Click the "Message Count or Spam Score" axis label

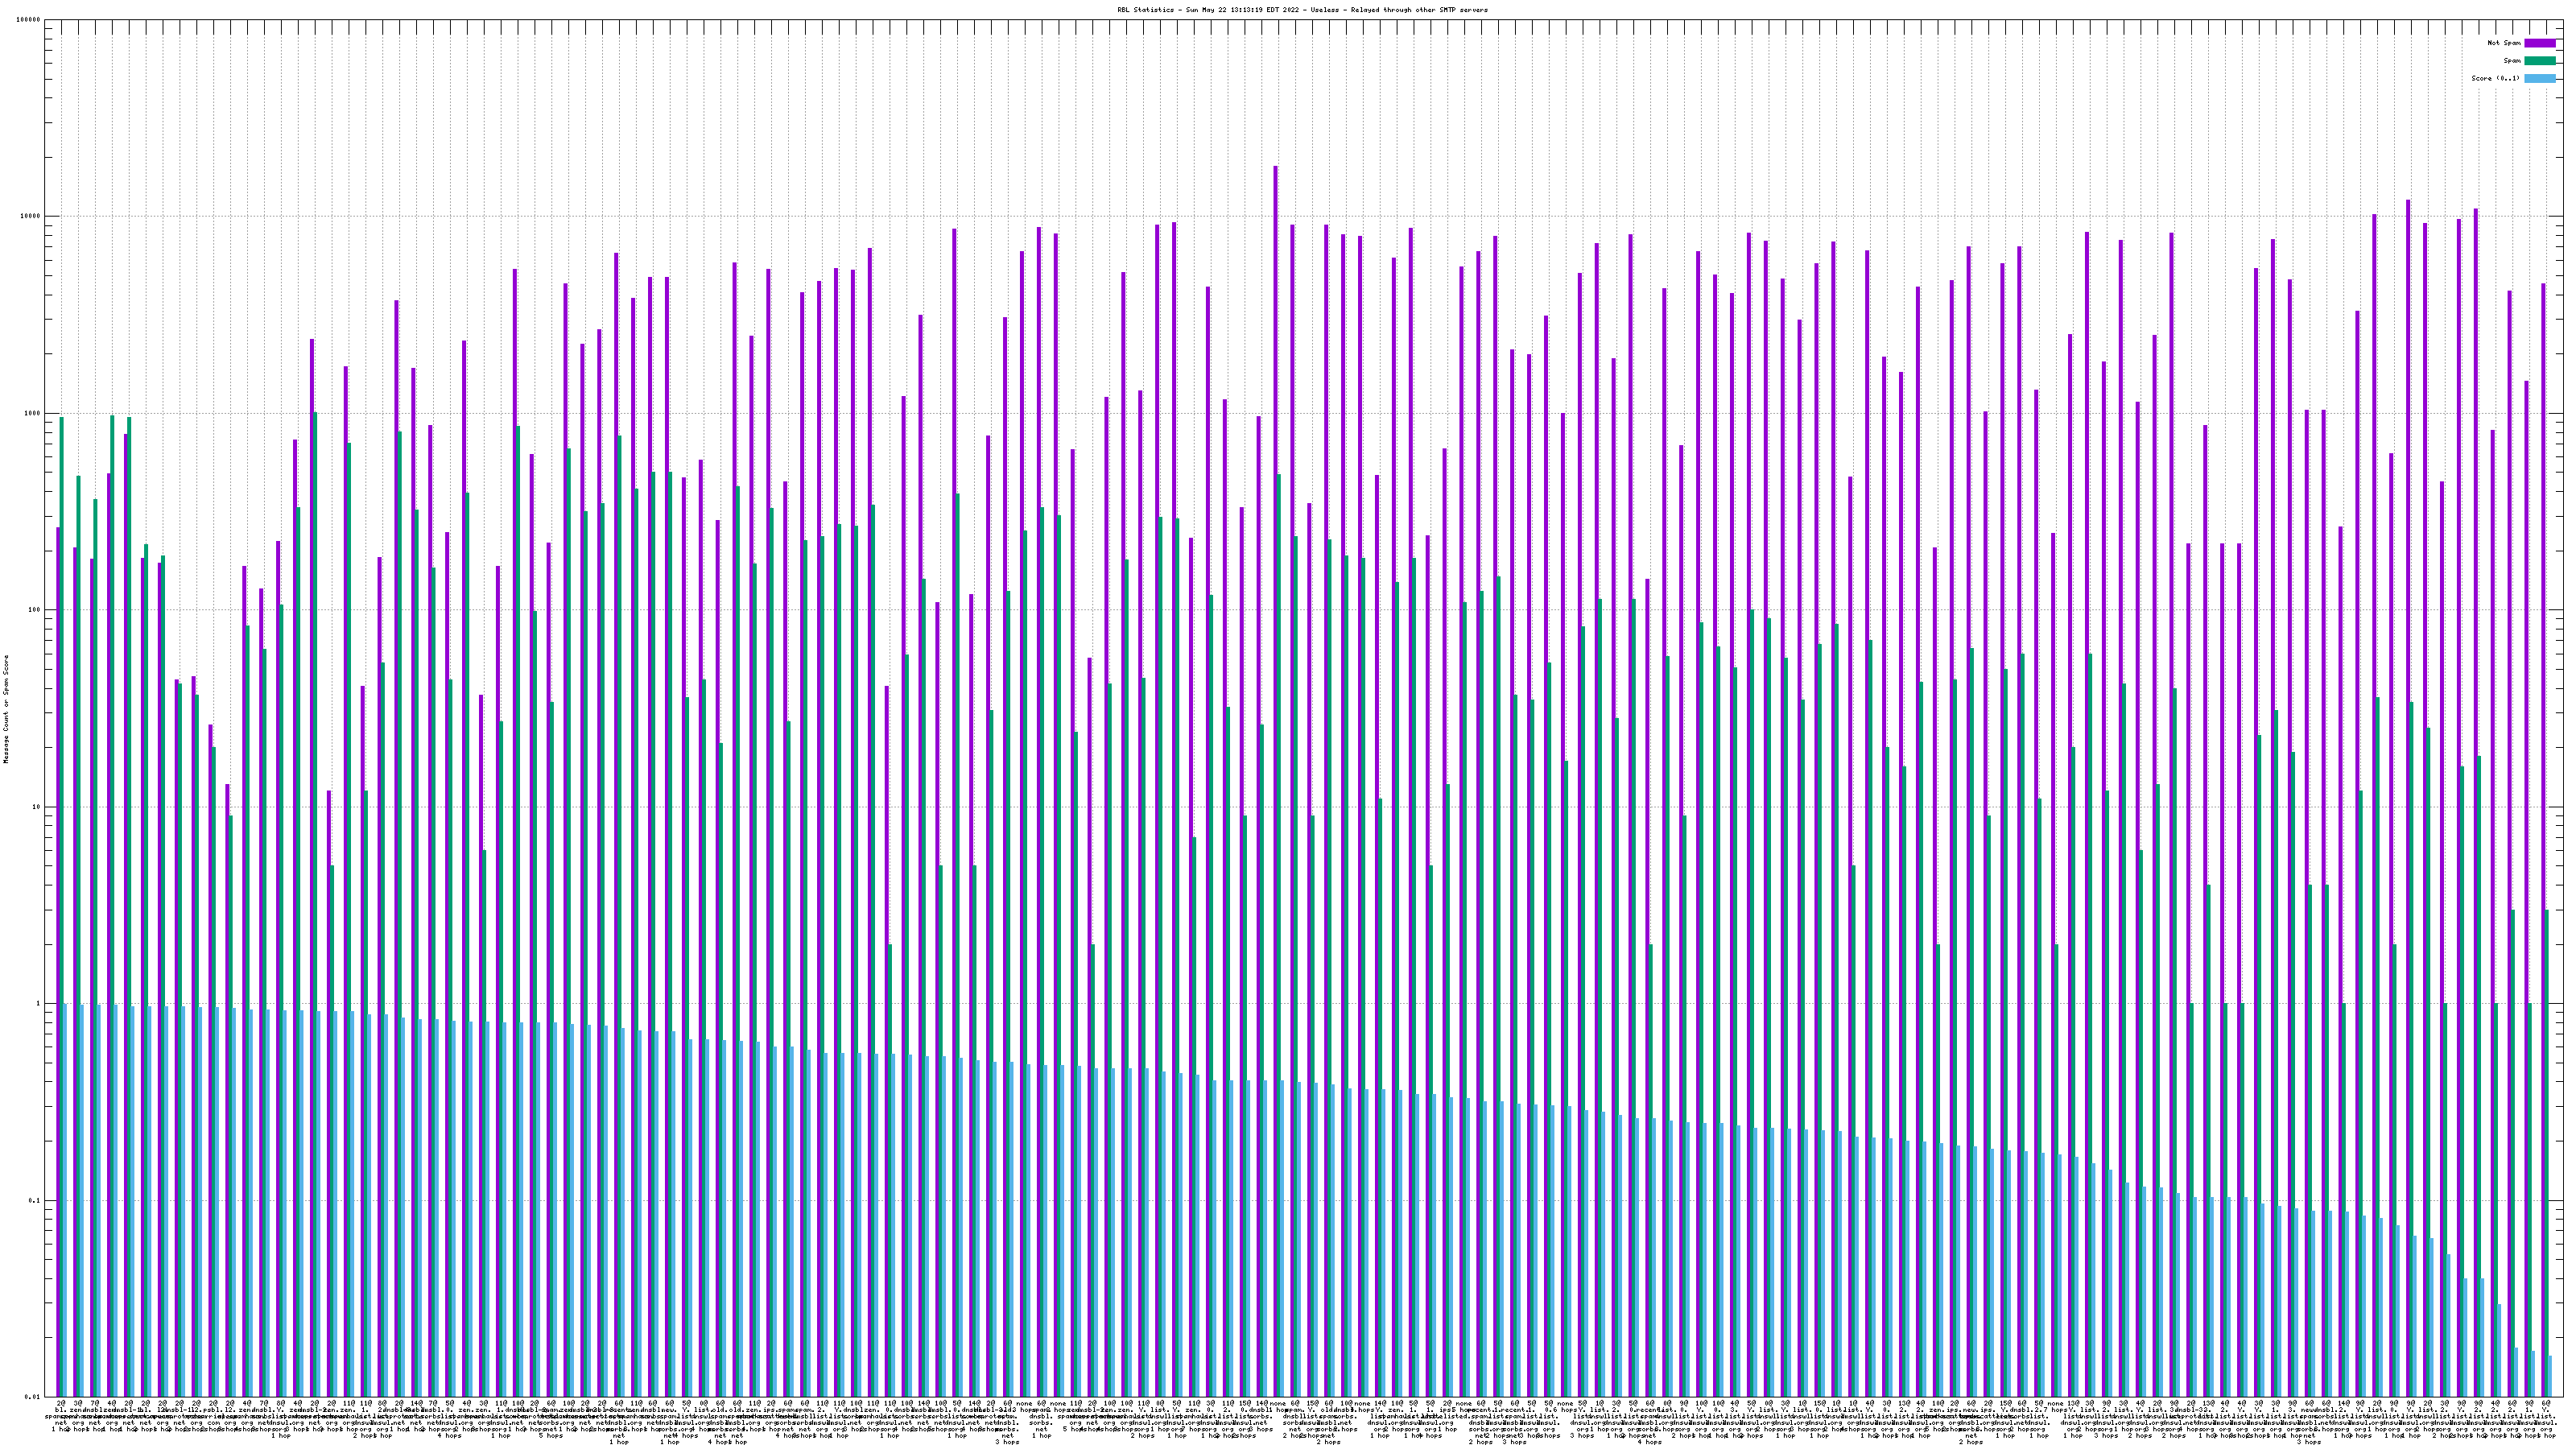click(x=6, y=709)
